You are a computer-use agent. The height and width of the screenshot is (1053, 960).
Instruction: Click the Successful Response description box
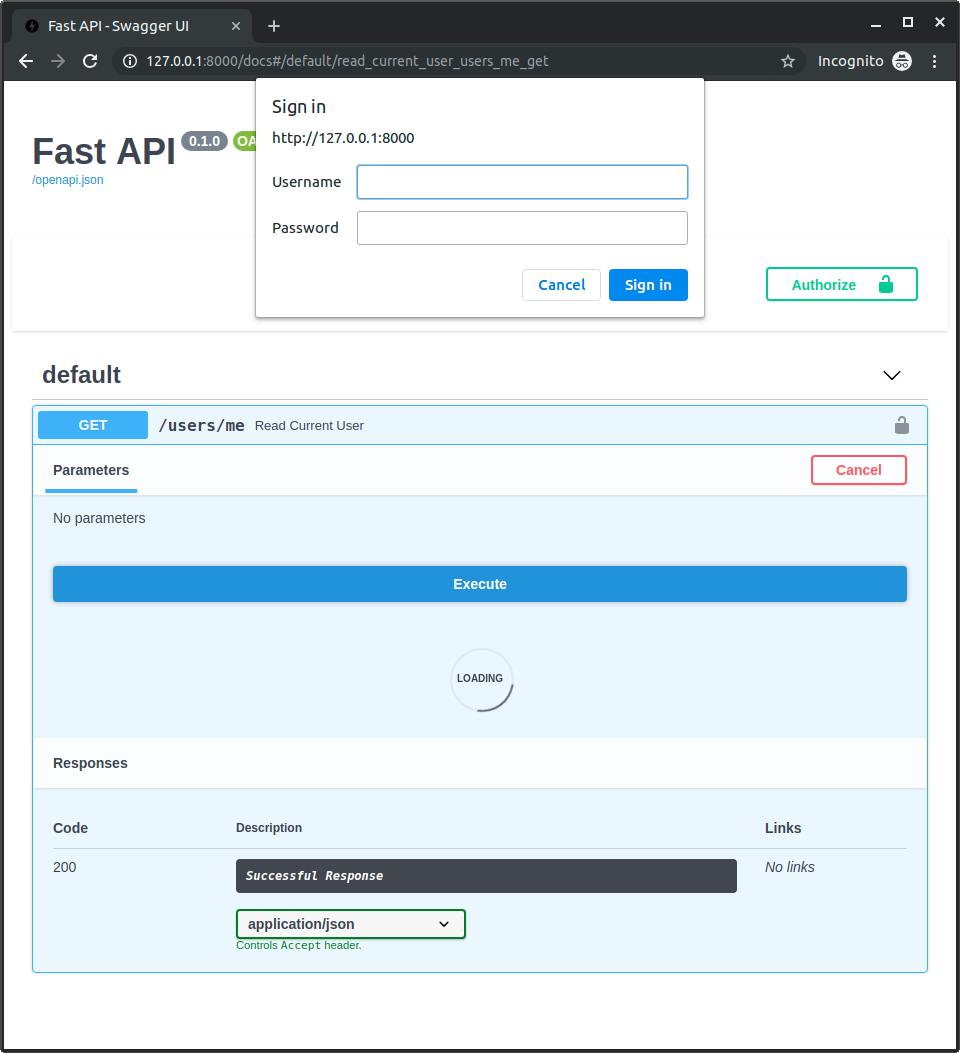pos(486,875)
